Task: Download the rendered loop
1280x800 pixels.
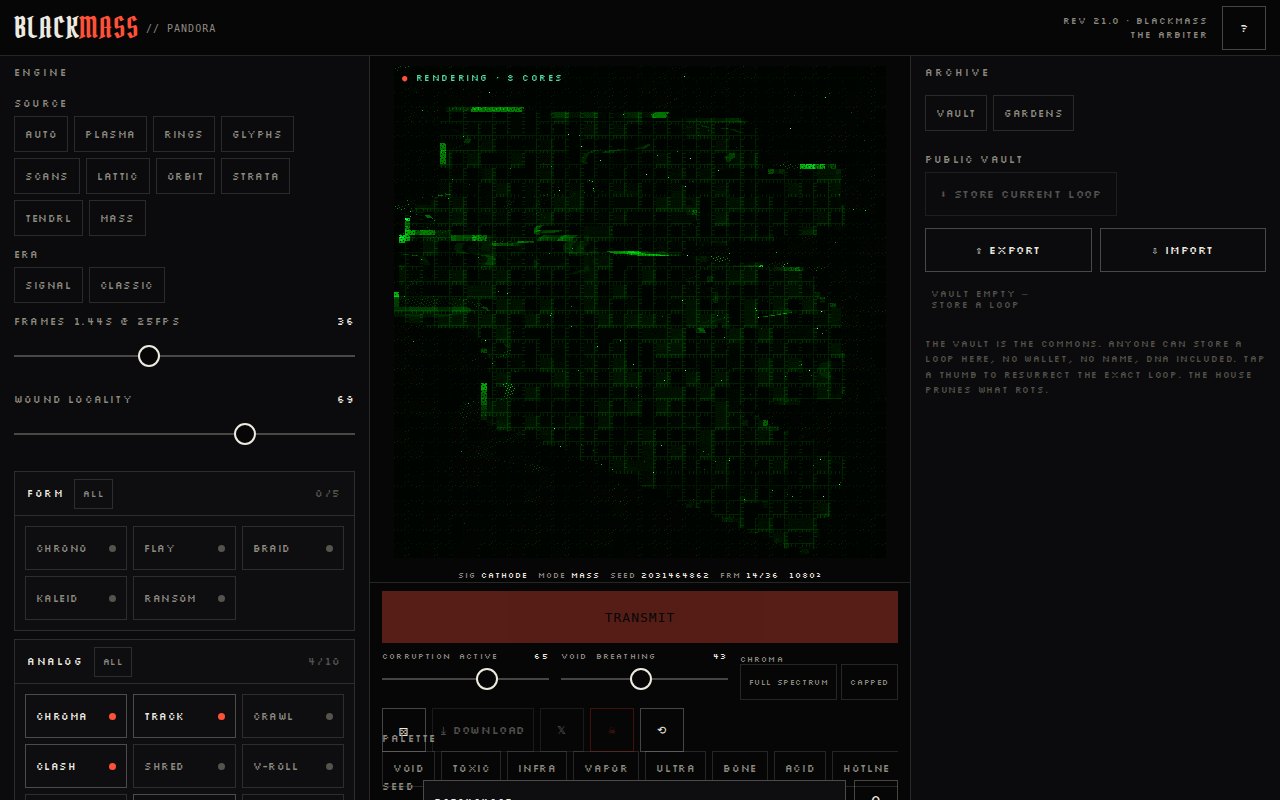Action: [483, 730]
